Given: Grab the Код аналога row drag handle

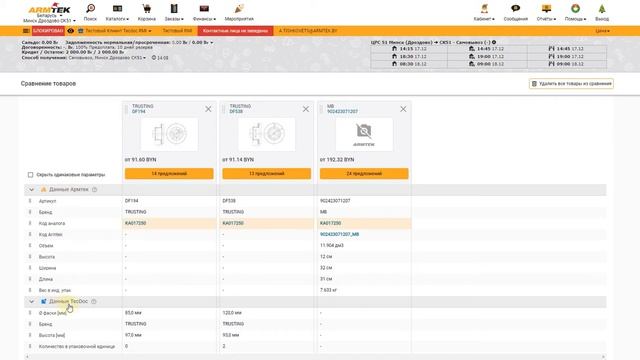Looking at the screenshot, I should (x=30, y=223).
